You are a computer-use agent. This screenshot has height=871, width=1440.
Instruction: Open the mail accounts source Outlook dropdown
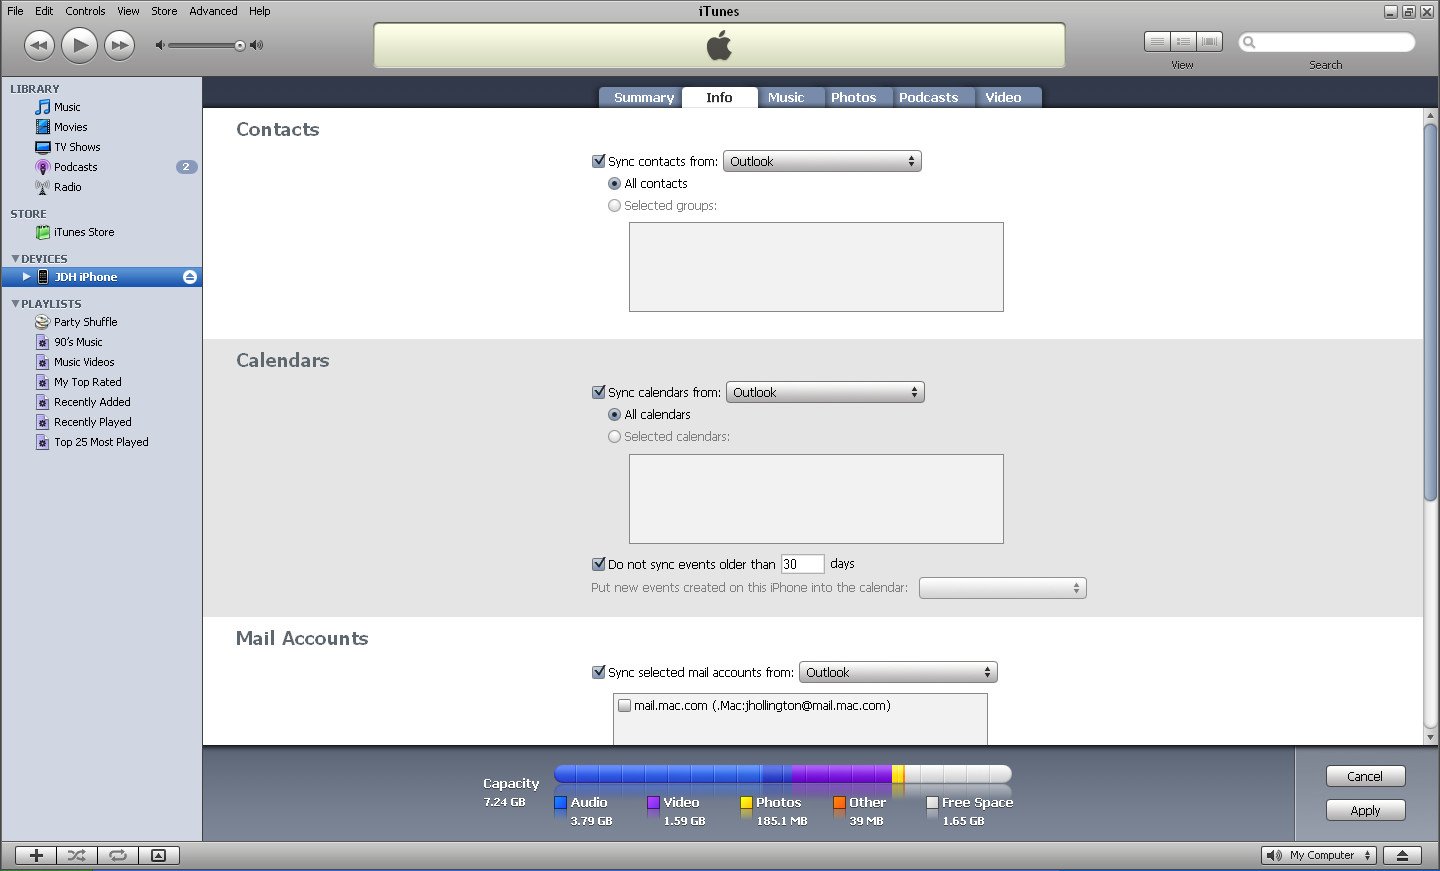(x=898, y=672)
